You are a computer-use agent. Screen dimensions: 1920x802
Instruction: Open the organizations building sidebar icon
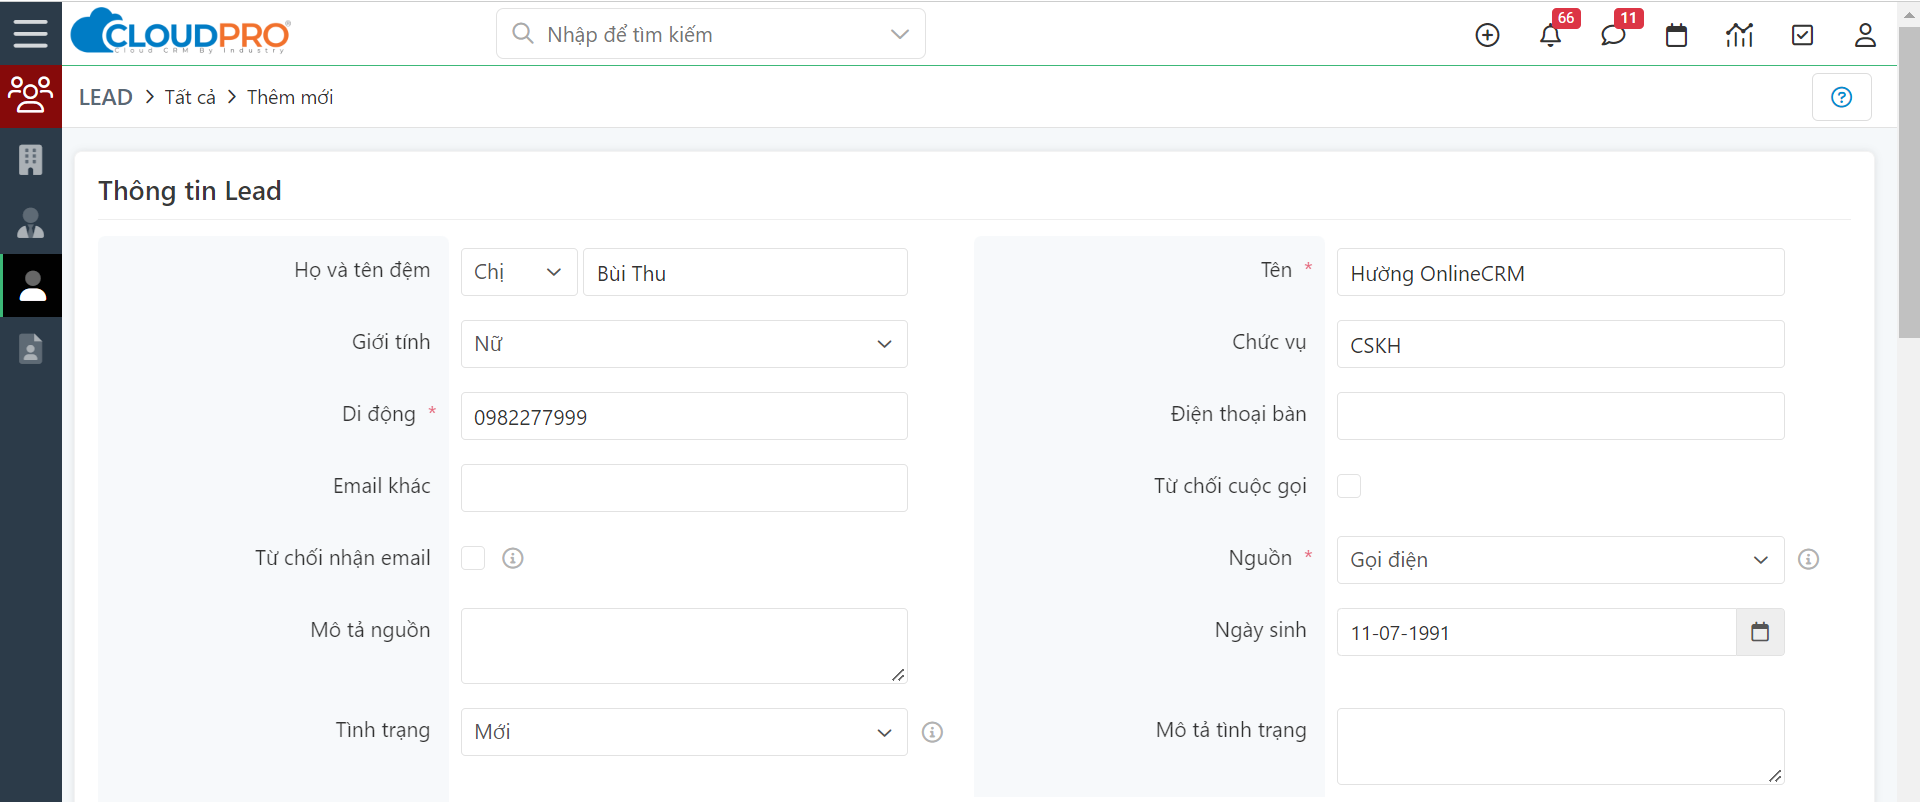click(x=31, y=159)
